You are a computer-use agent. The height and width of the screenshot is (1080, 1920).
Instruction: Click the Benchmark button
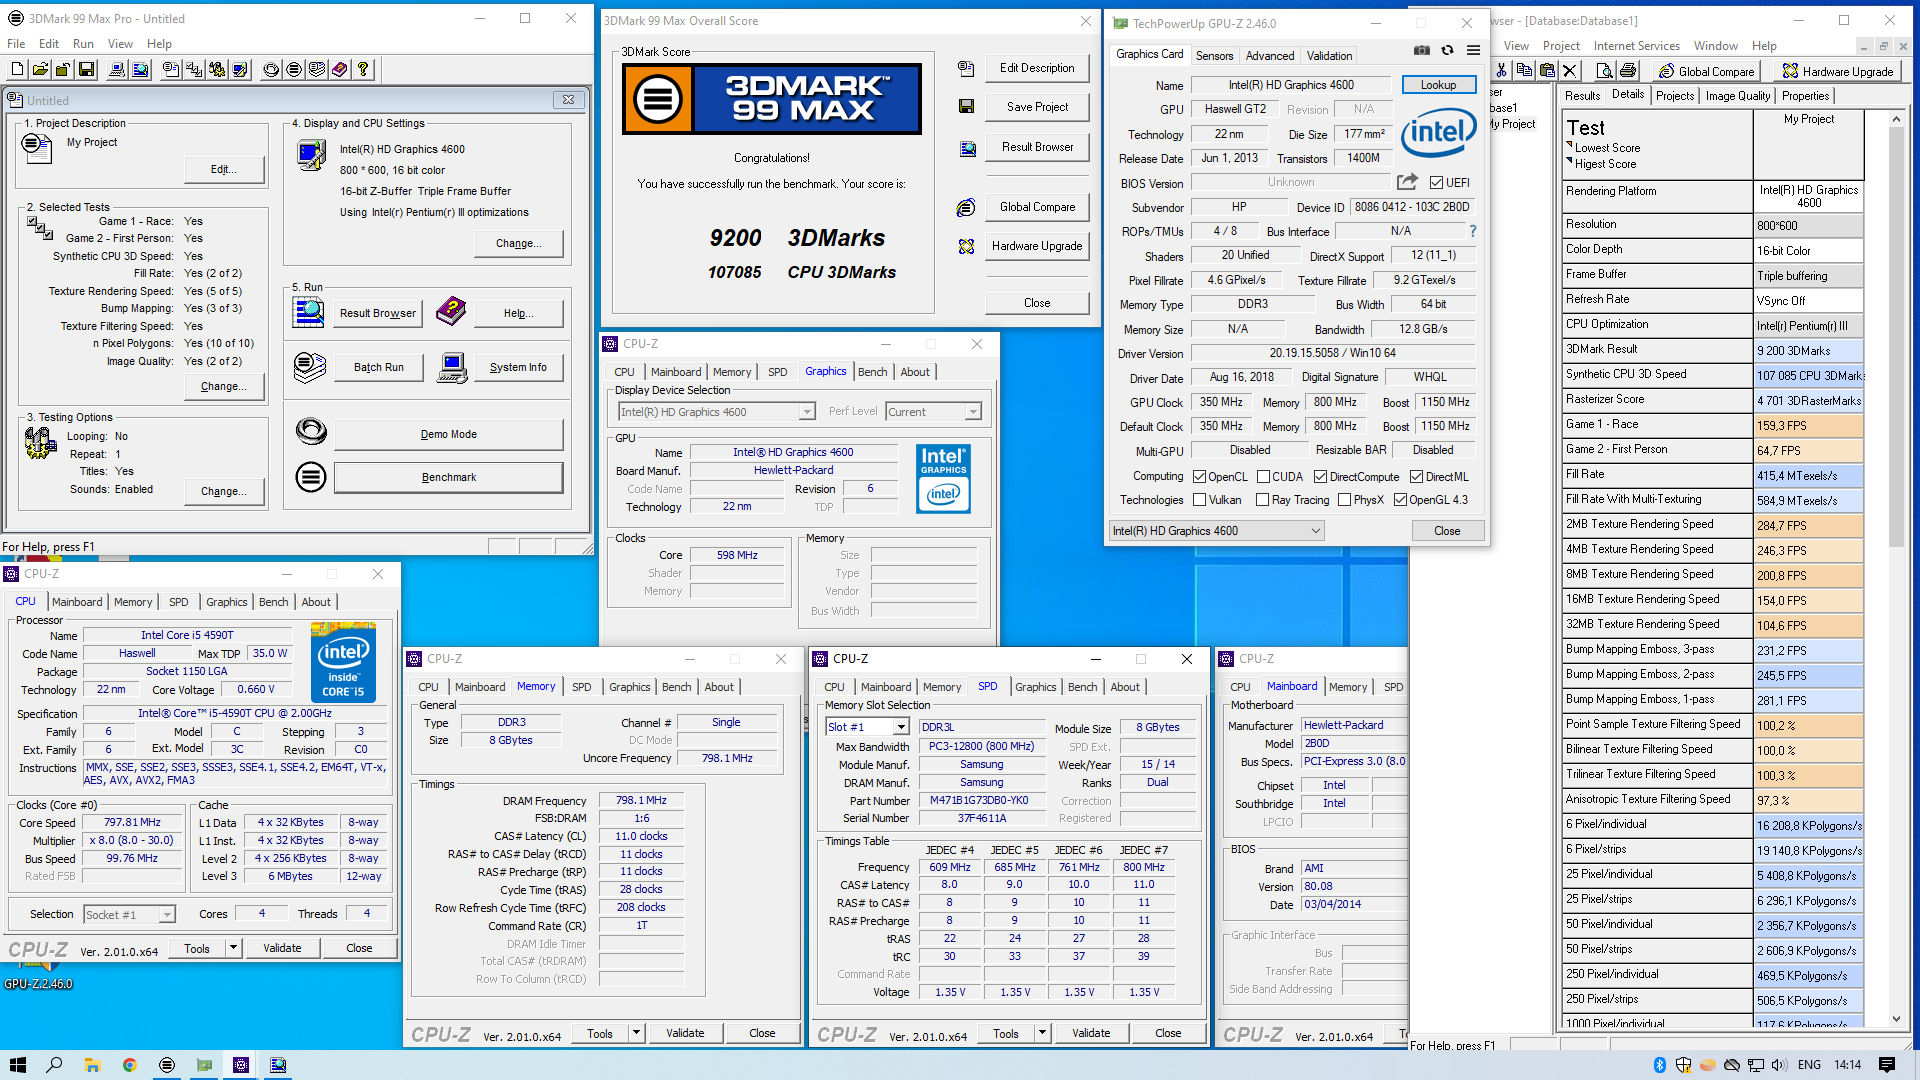coord(448,477)
